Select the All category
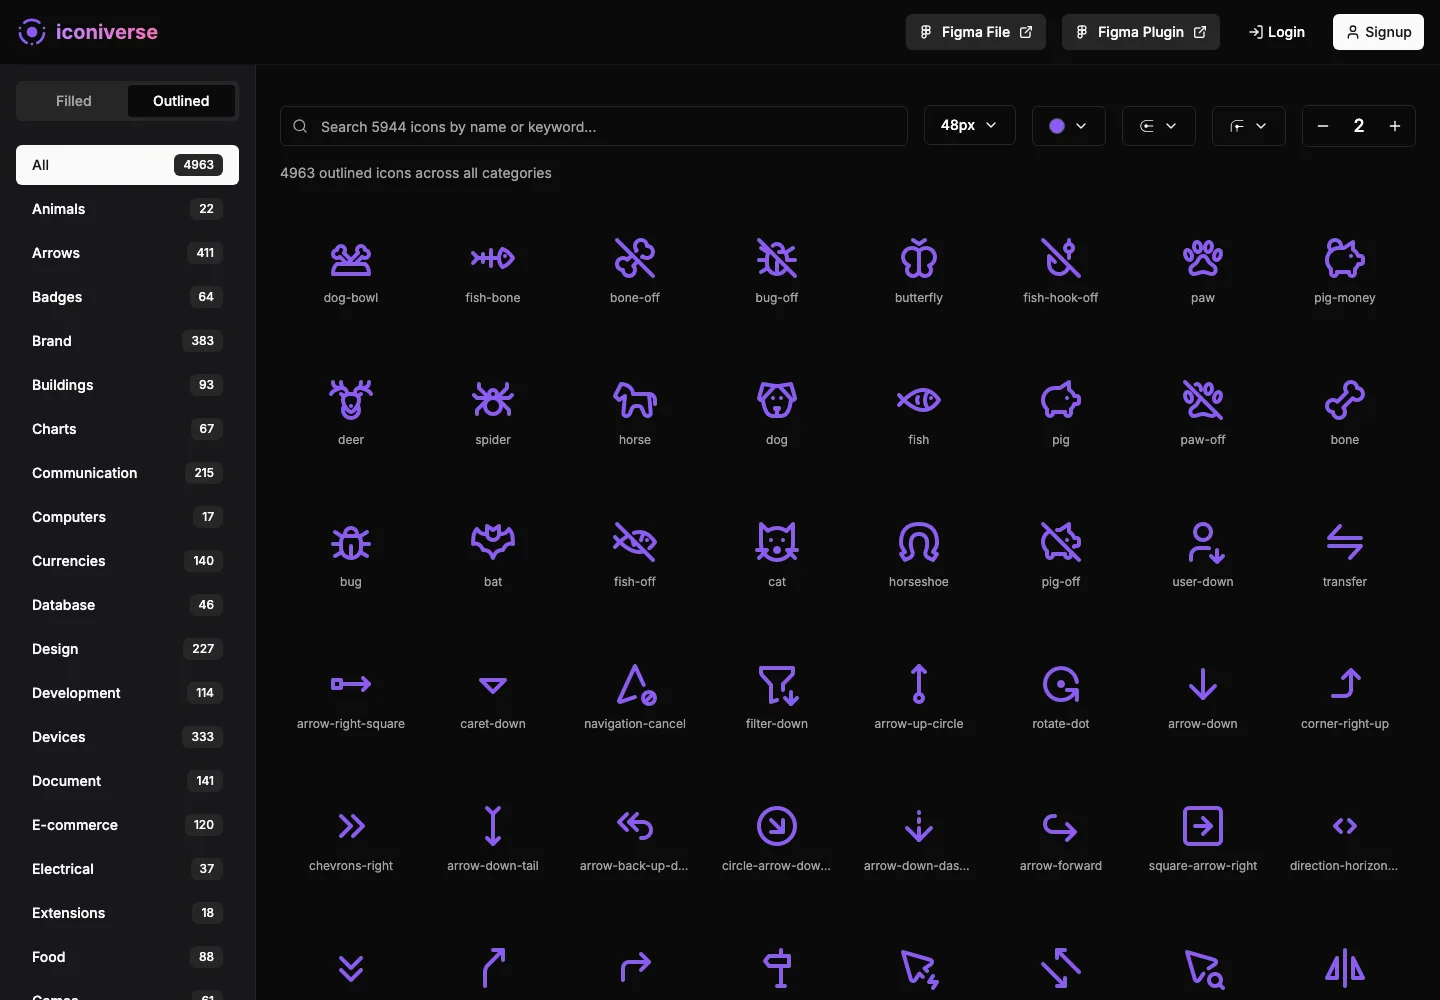The height and width of the screenshot is (1000, 1440). (x=127, y=165)
